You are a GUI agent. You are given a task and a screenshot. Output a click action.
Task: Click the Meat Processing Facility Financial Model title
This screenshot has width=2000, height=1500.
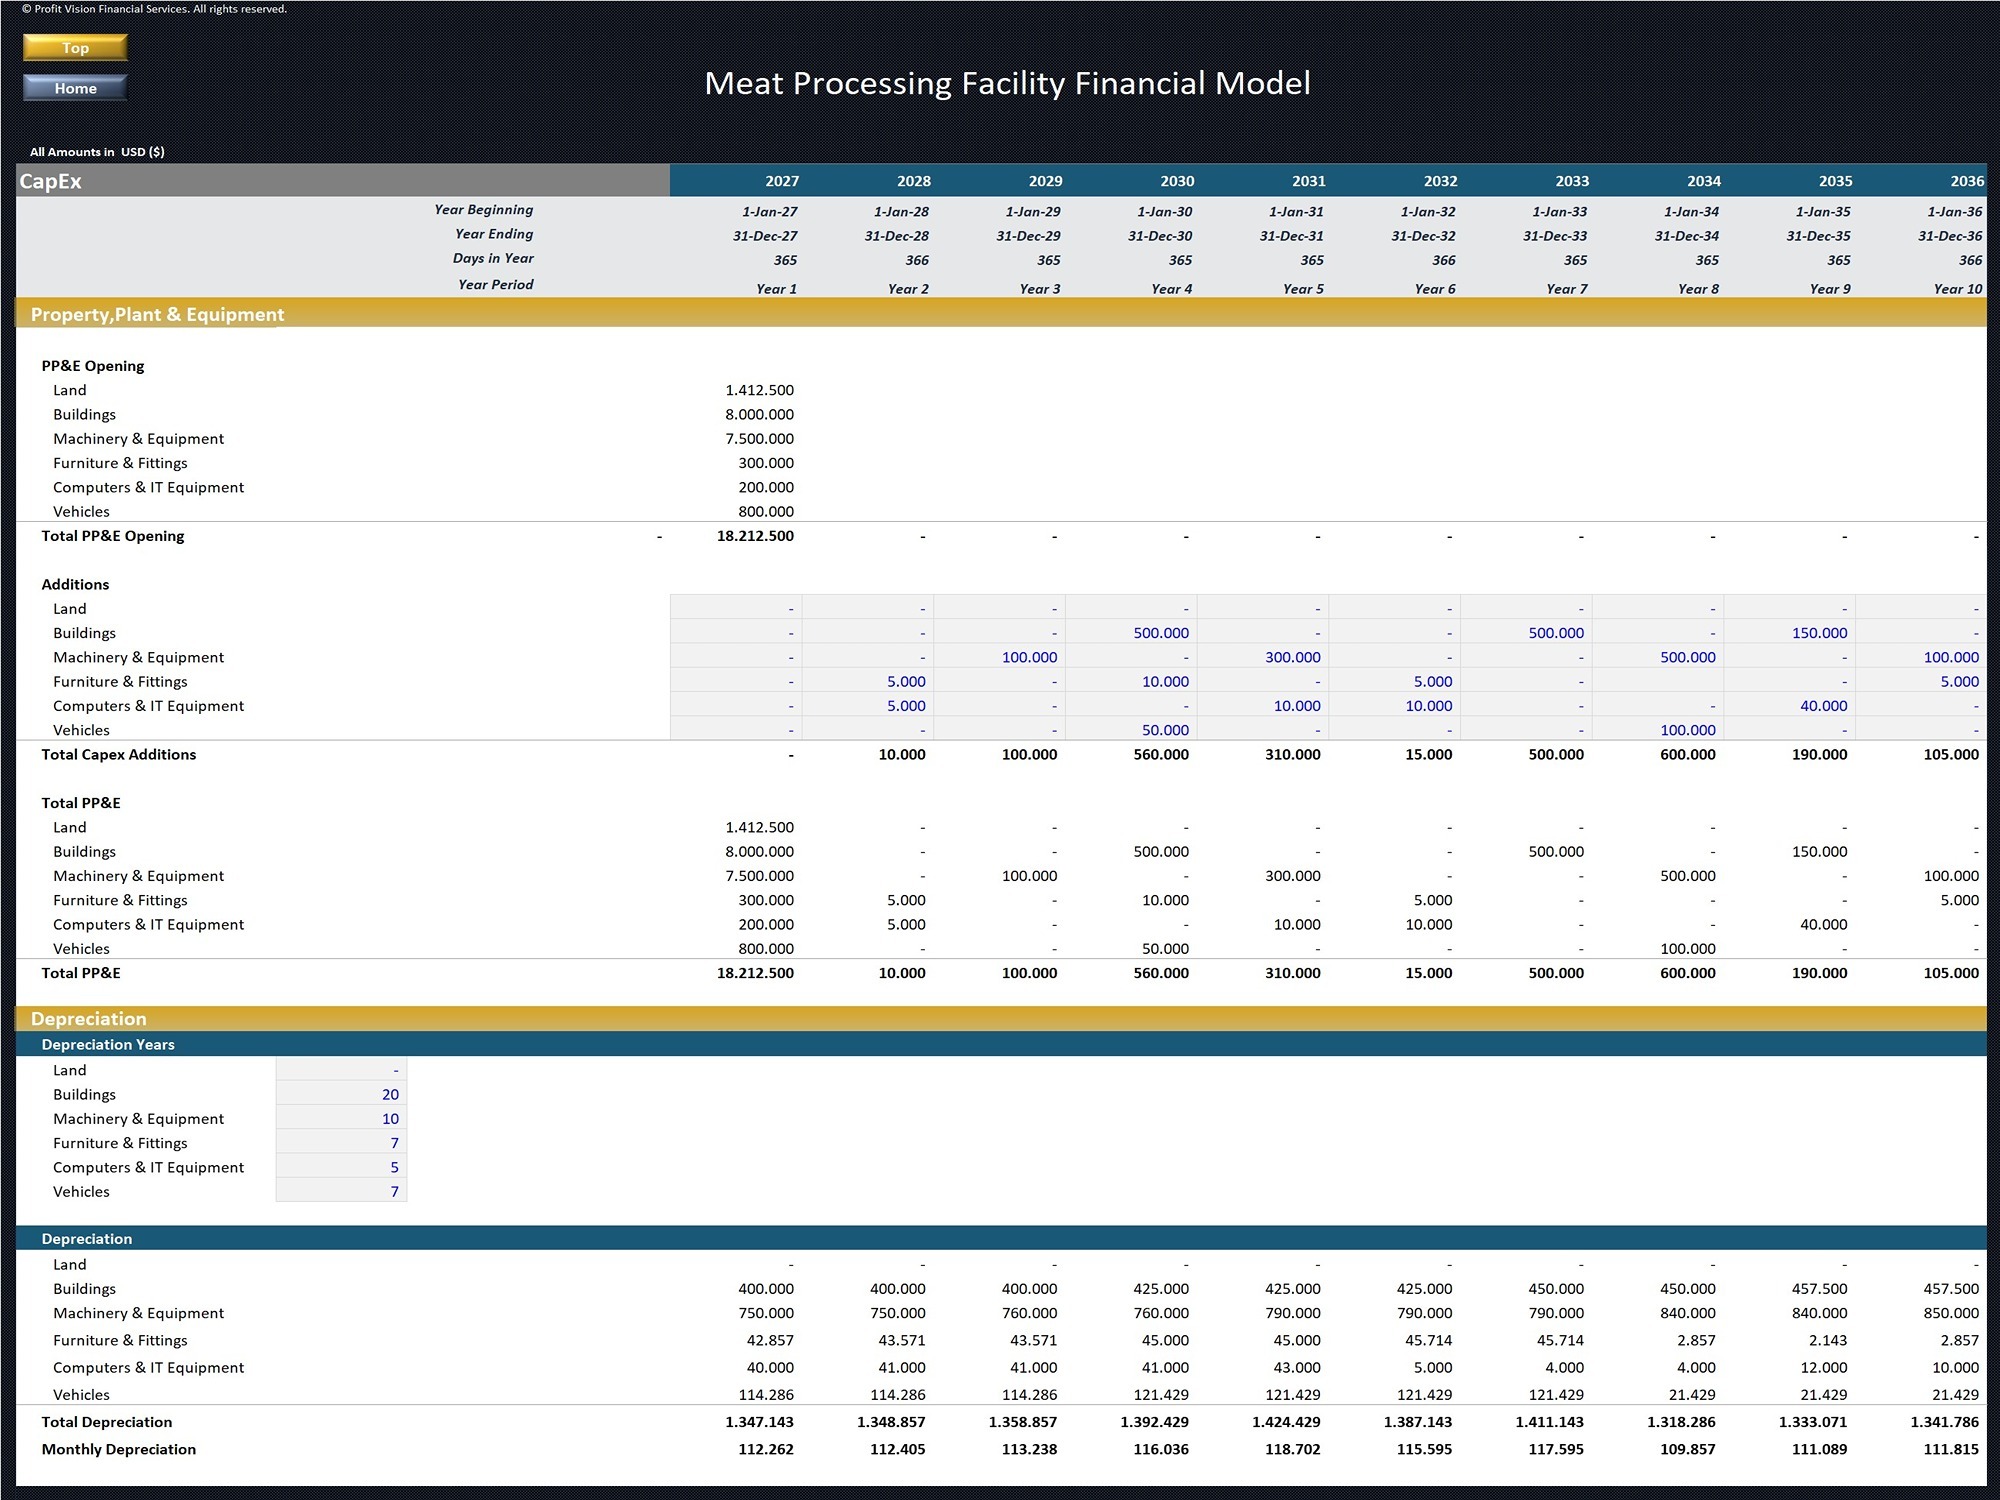point(1007,83)
